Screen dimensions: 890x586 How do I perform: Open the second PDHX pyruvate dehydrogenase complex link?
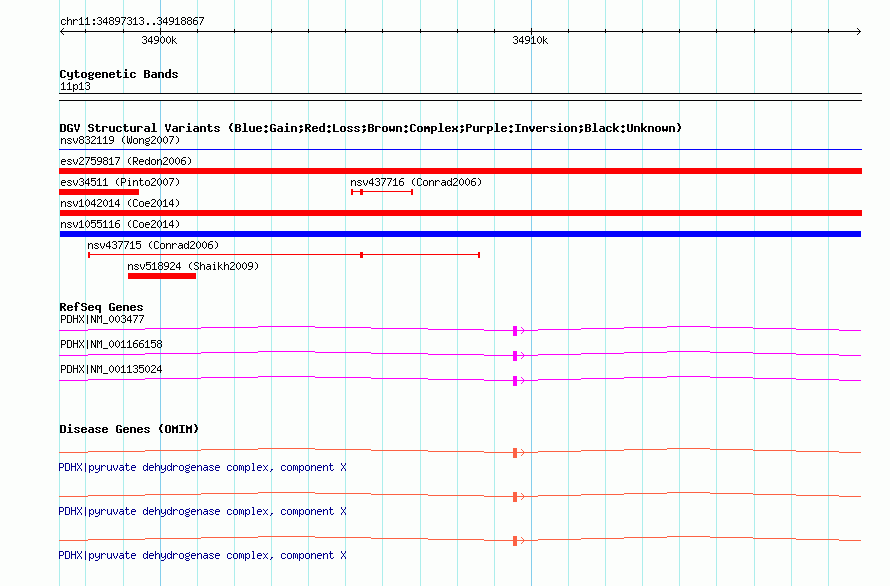(203, 512)
